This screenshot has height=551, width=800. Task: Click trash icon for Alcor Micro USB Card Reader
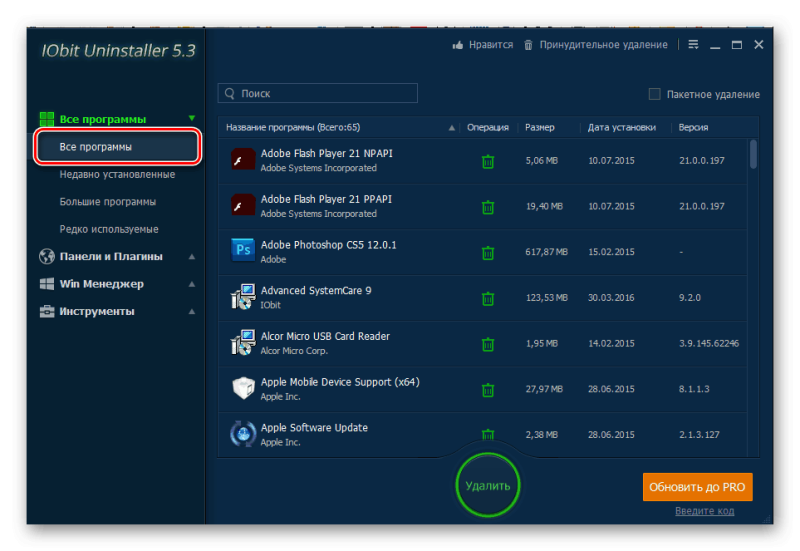click(x=488, y=344)
